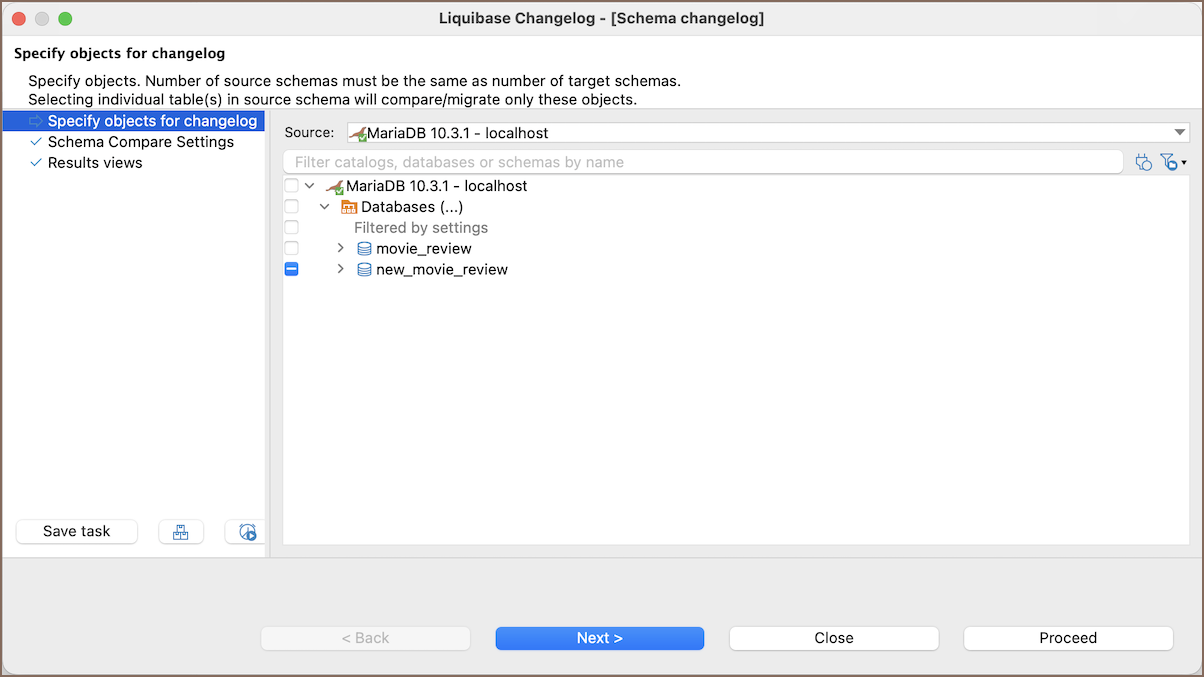Click the new_movie_review database icon

click(365, 270)
